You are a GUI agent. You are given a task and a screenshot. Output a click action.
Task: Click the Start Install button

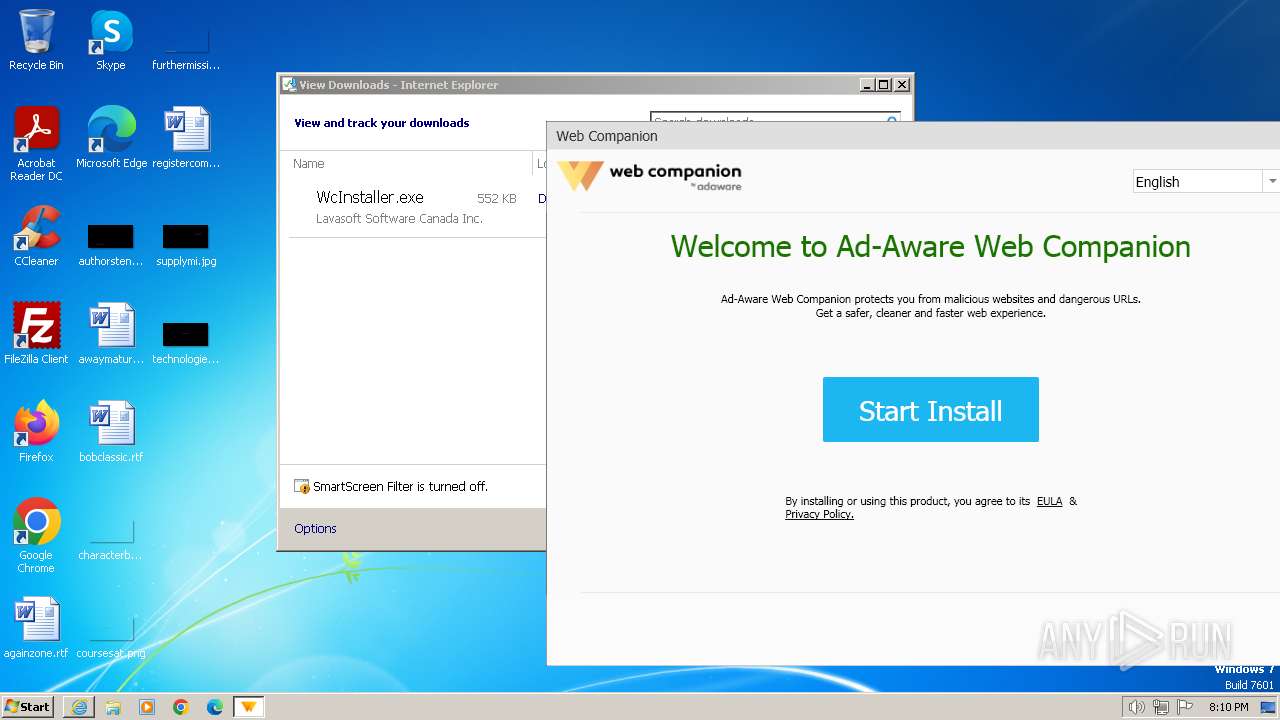(x=930, y=409)
